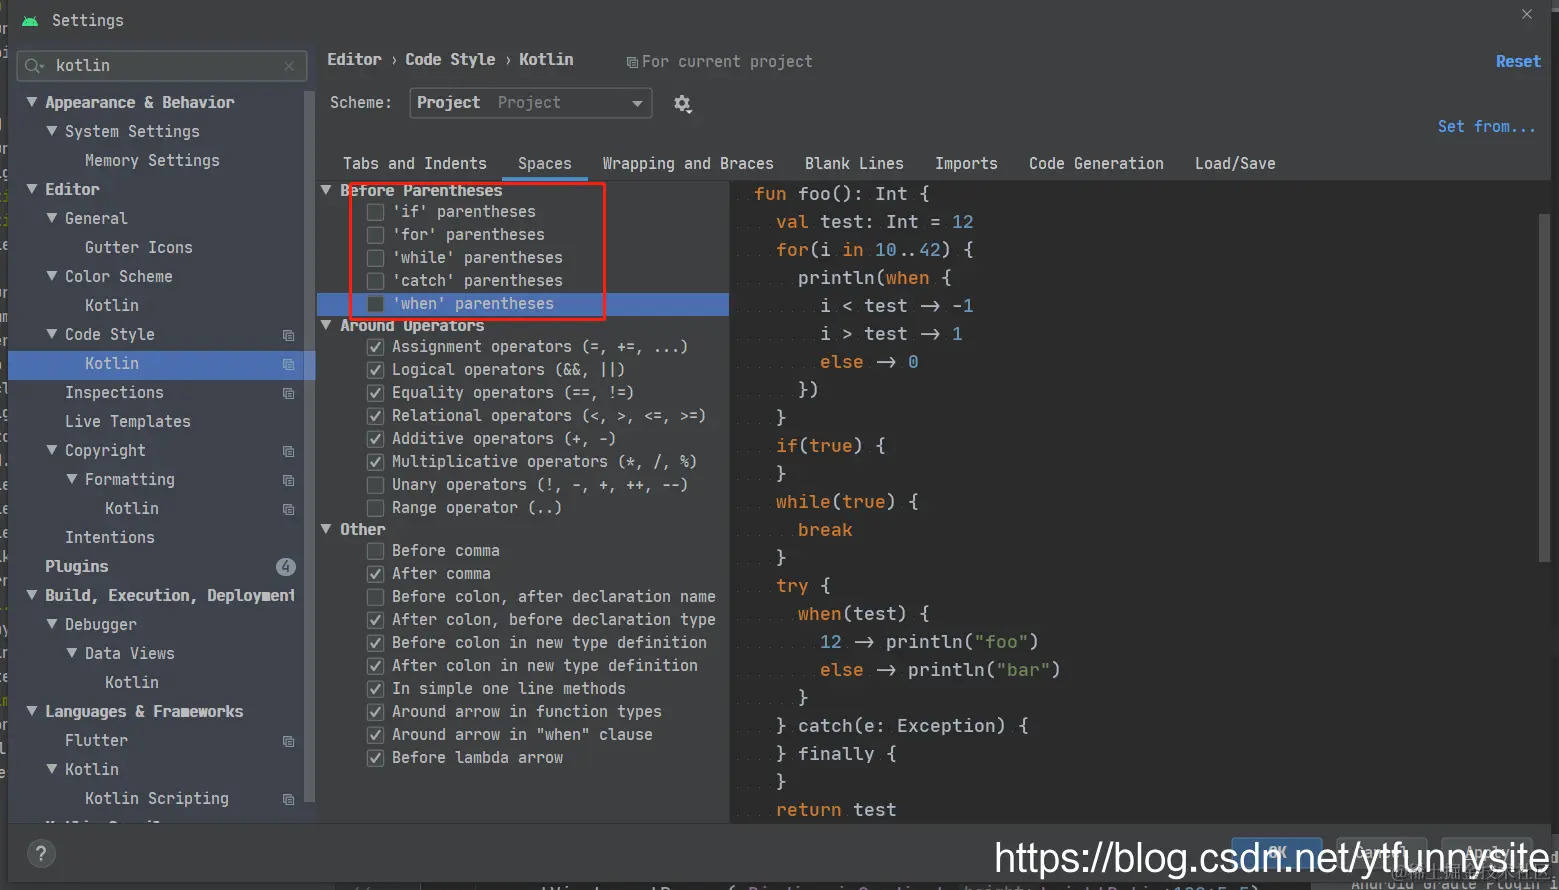Collapse the Editor tree node
This screenshot has width=1559, height=890.
coord(32,189)
